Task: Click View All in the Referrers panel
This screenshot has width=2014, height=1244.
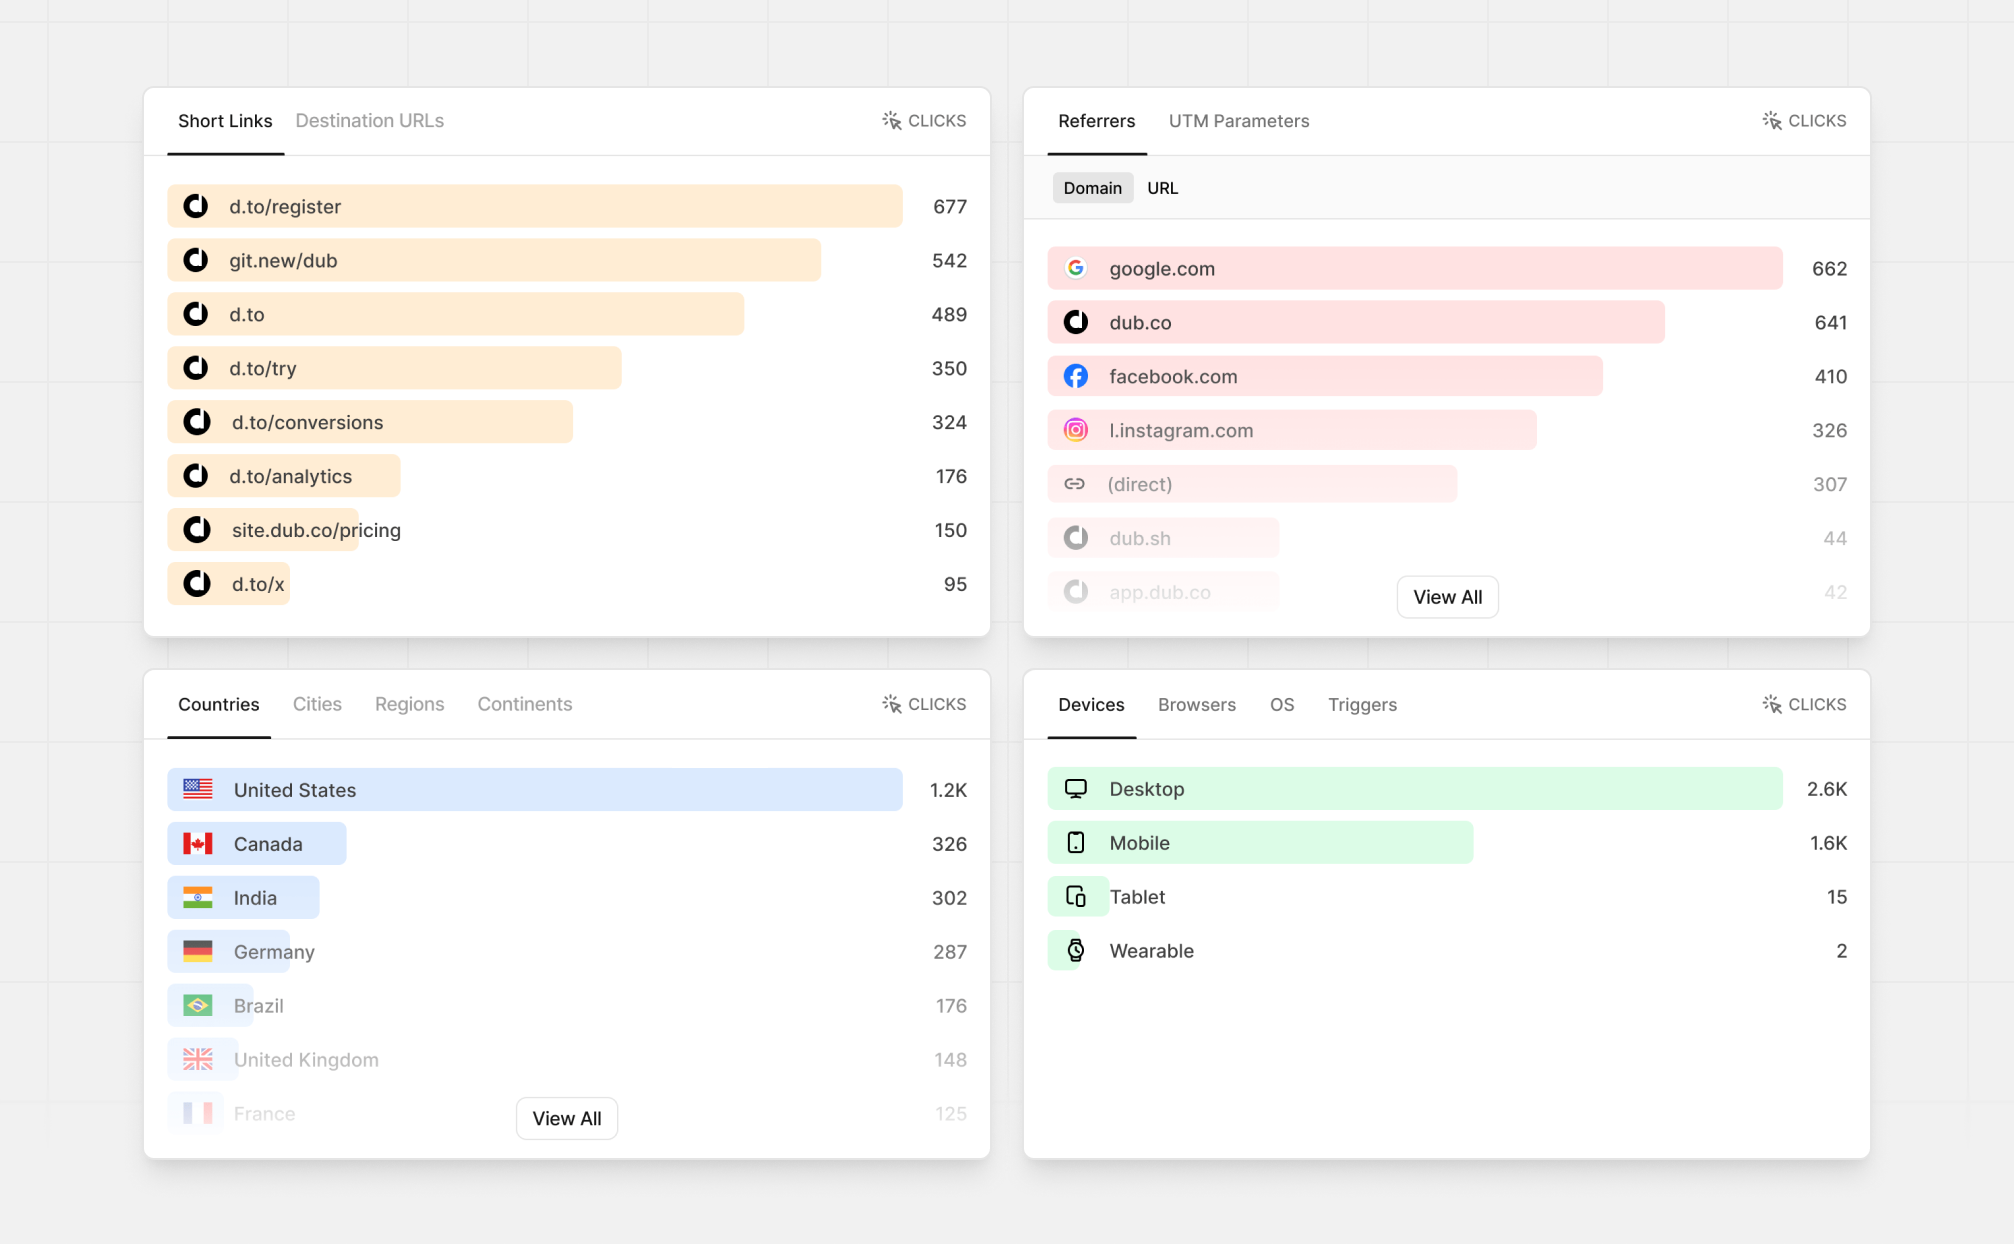Action: [1447, 597]
